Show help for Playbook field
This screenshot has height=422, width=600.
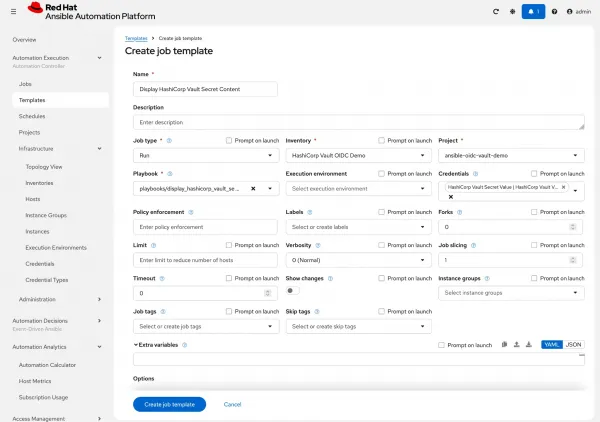[170, 174]
